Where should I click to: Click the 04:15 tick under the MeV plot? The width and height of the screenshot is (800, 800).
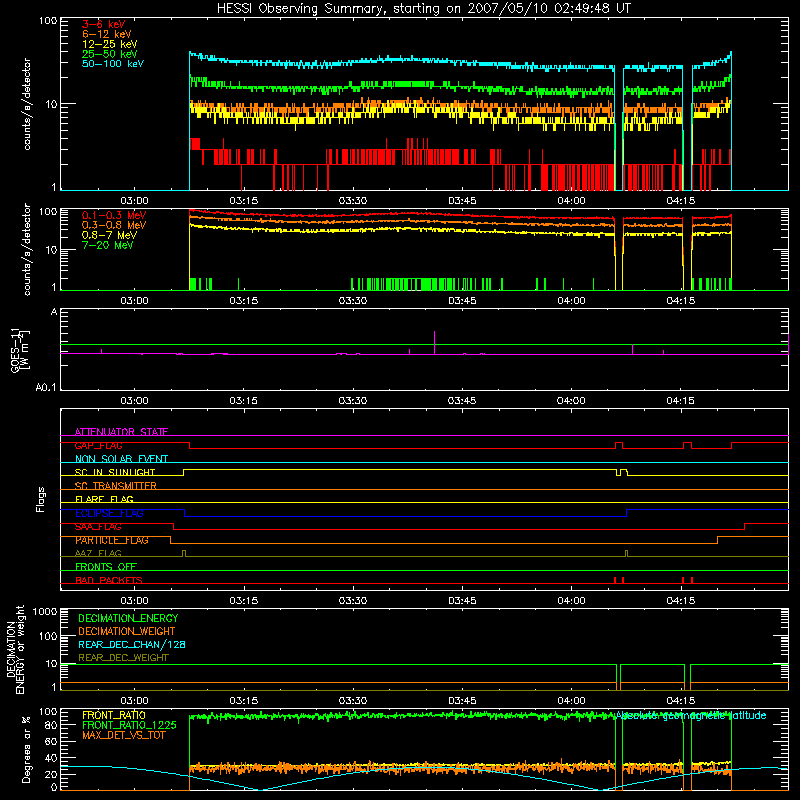tap(680, 301)
